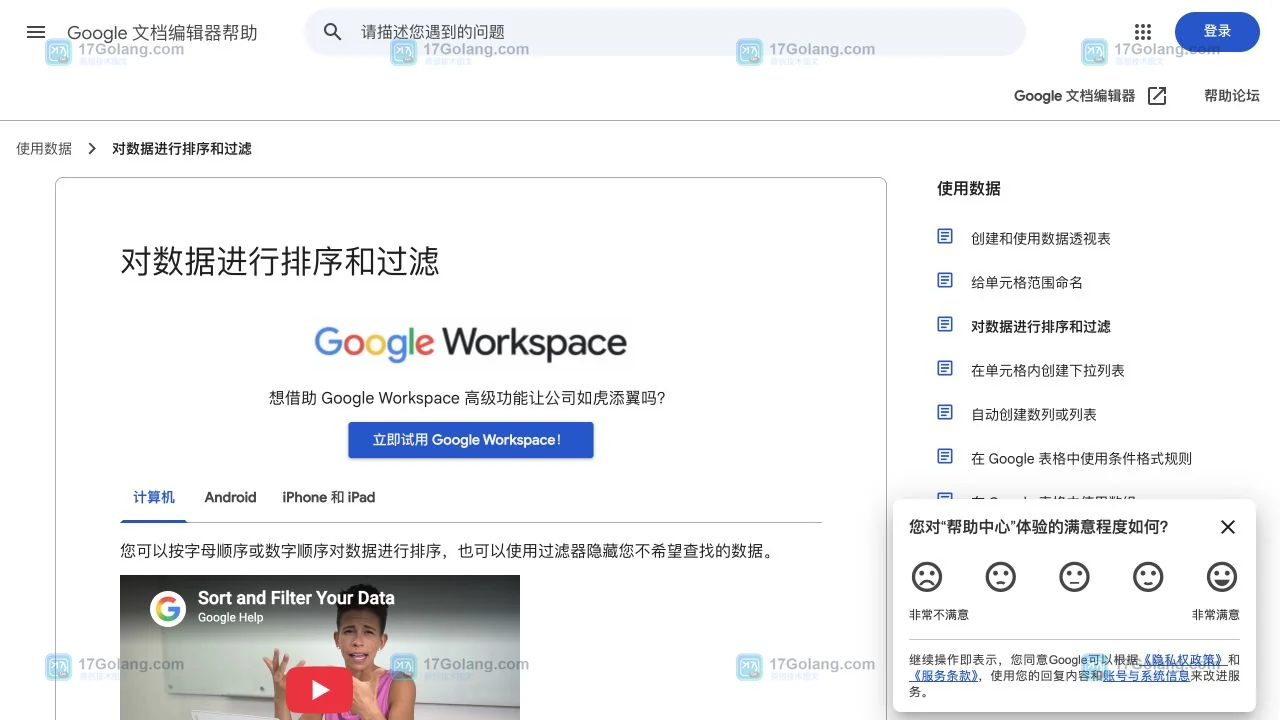This screenshot has height=720, width=1280.
Task: Click the 帮助论坛 link
Action: coord(1232,96)
